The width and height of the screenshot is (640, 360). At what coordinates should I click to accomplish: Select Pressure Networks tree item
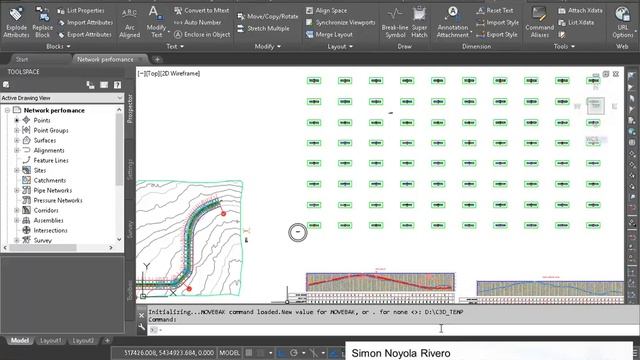coord(58,200)
